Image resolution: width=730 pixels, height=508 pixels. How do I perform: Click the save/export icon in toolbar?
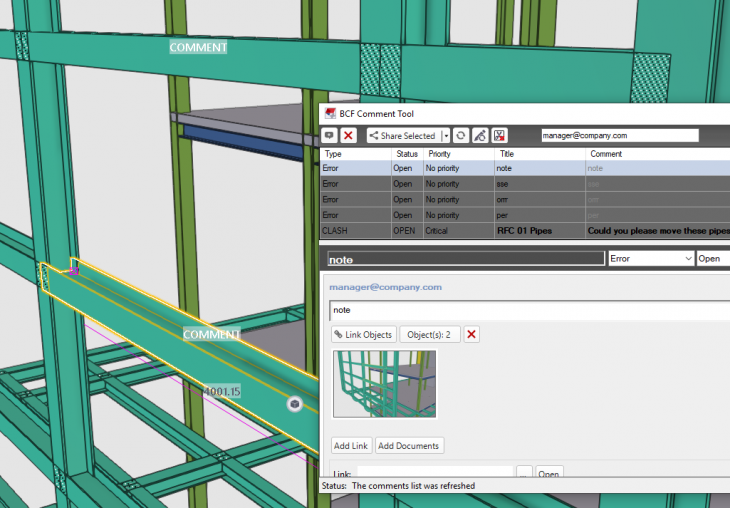tap(499, 135)
